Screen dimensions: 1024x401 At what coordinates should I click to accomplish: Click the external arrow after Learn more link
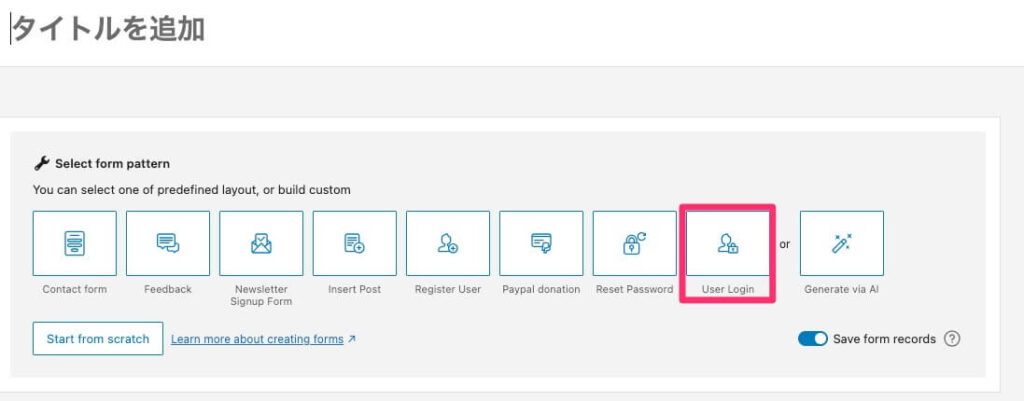tap(352, 339)
